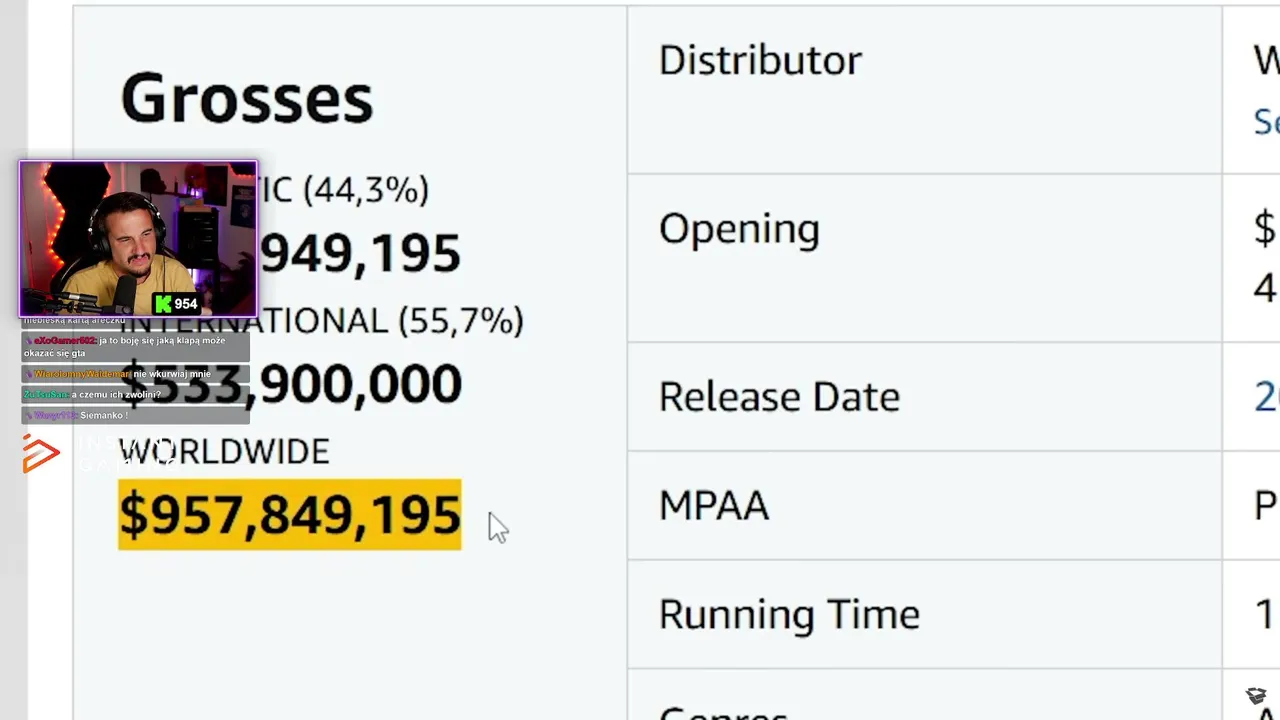
Task: Click the domestic gross amount ending 949,195
Action: point(360,255)
